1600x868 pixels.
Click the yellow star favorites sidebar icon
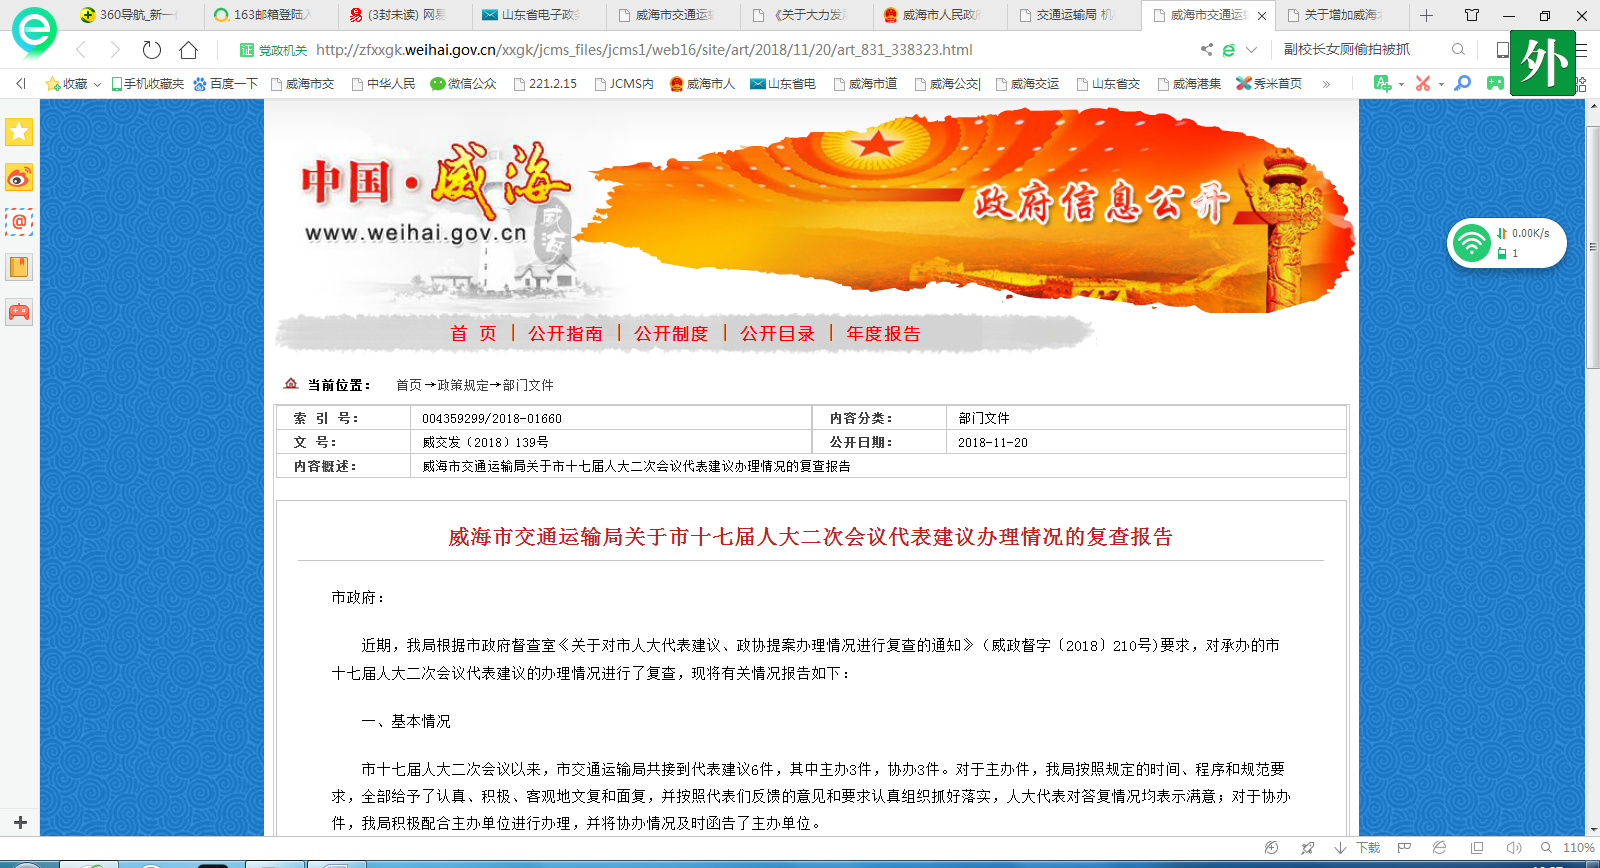(x=19, y=132)
